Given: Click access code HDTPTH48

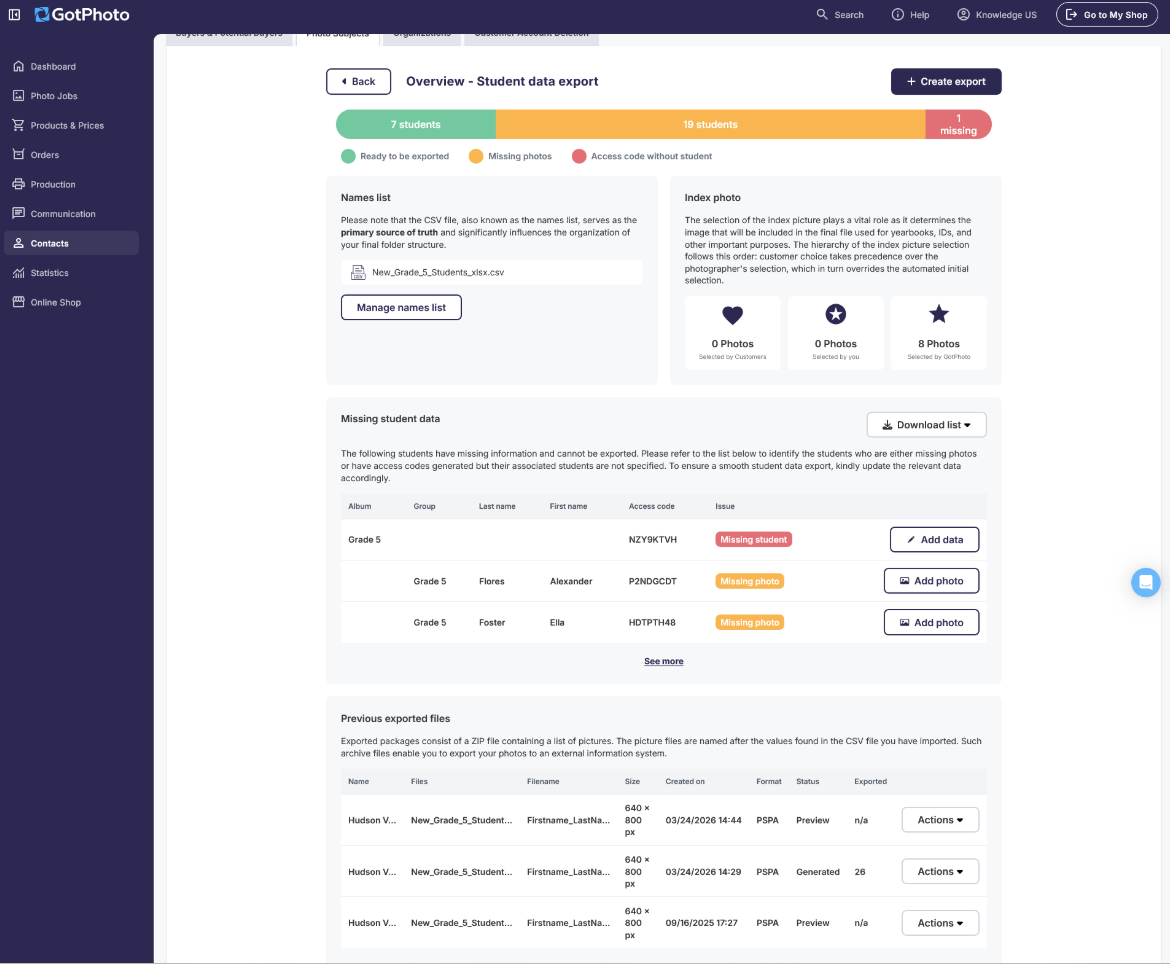Looking at the screenshot, I should [651, 622].
